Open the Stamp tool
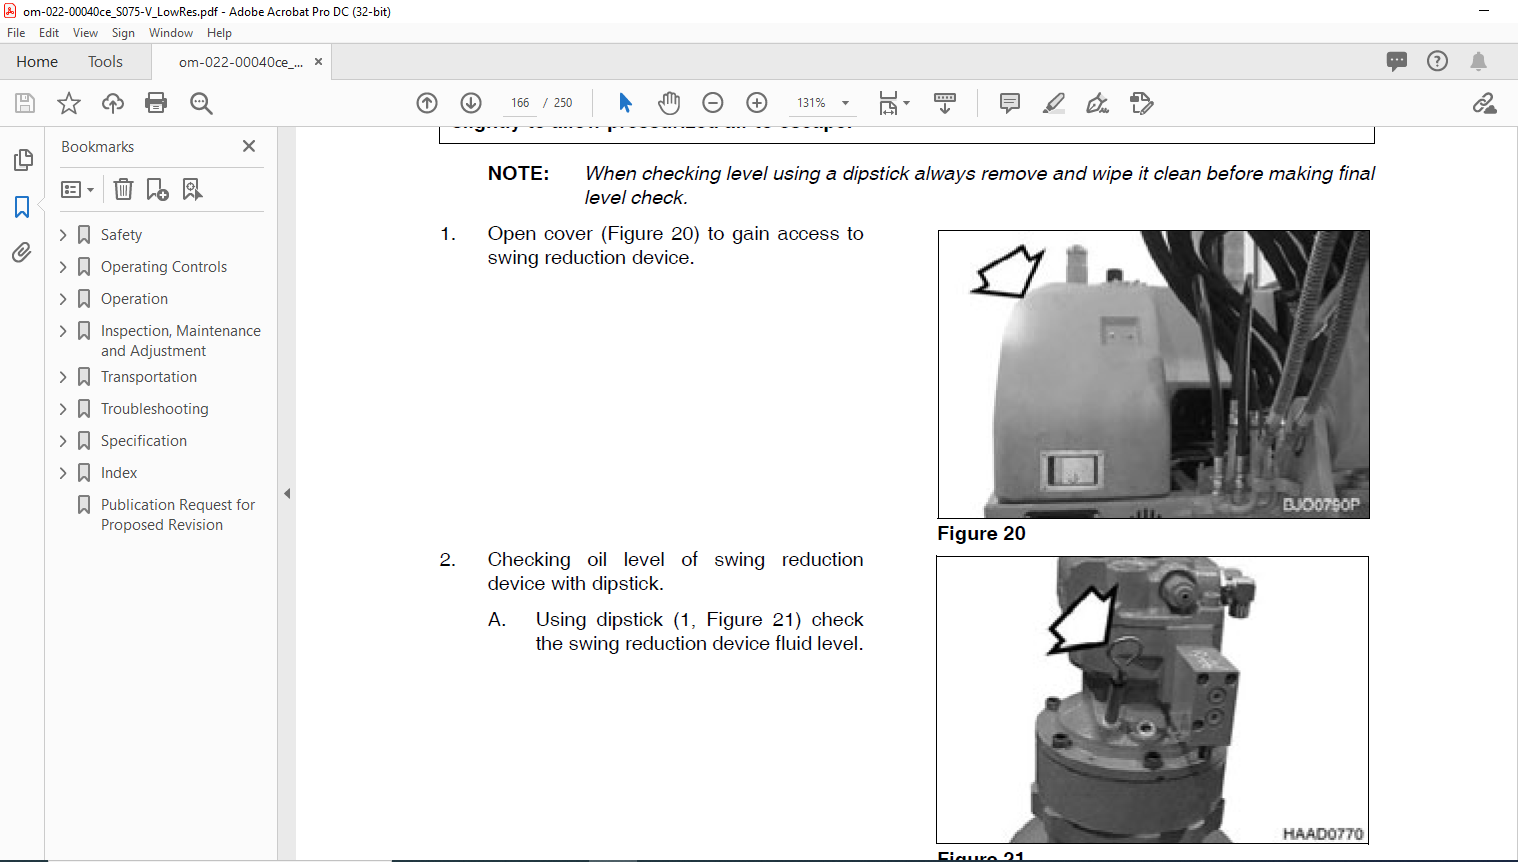 point(1142,103)
